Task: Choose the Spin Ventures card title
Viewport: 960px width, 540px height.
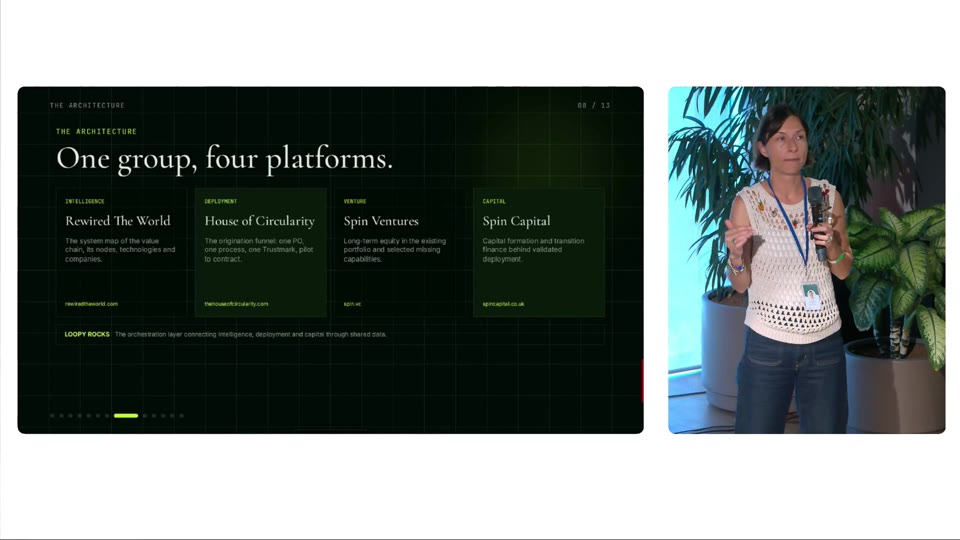Action: [x=381, y=221]
